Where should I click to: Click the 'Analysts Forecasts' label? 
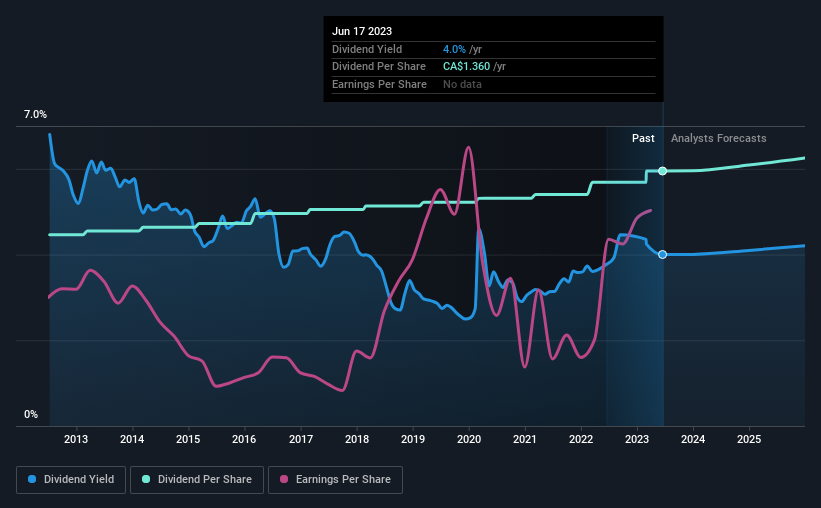tap(718, 138)
